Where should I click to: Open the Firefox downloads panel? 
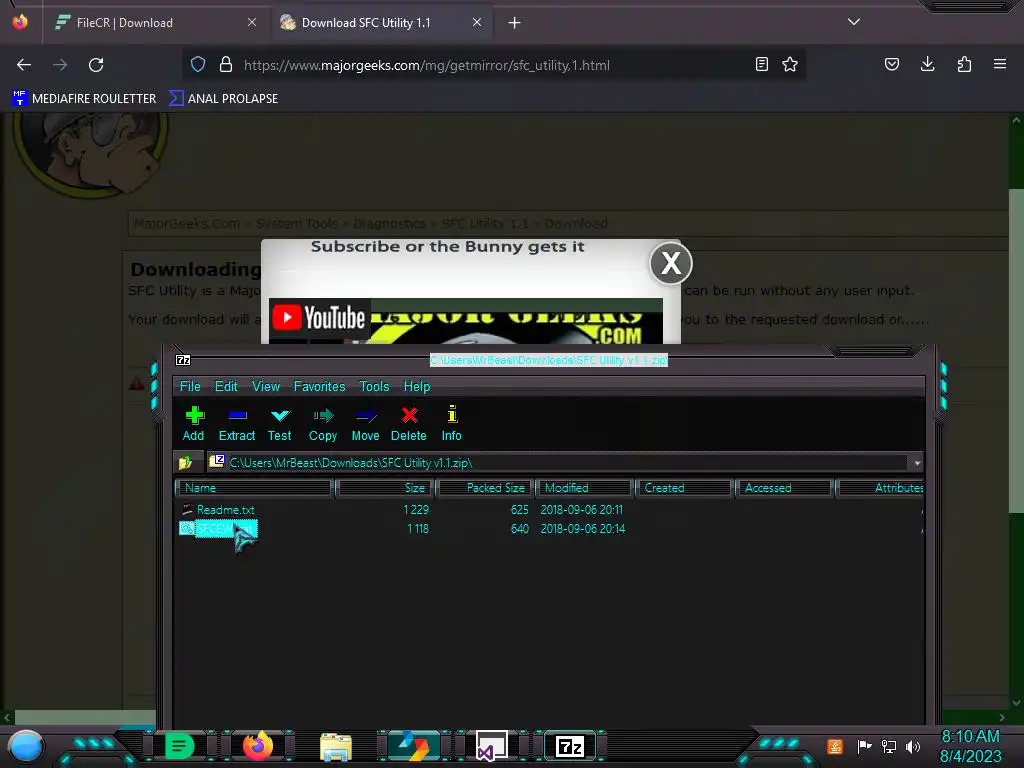(927, 64)
